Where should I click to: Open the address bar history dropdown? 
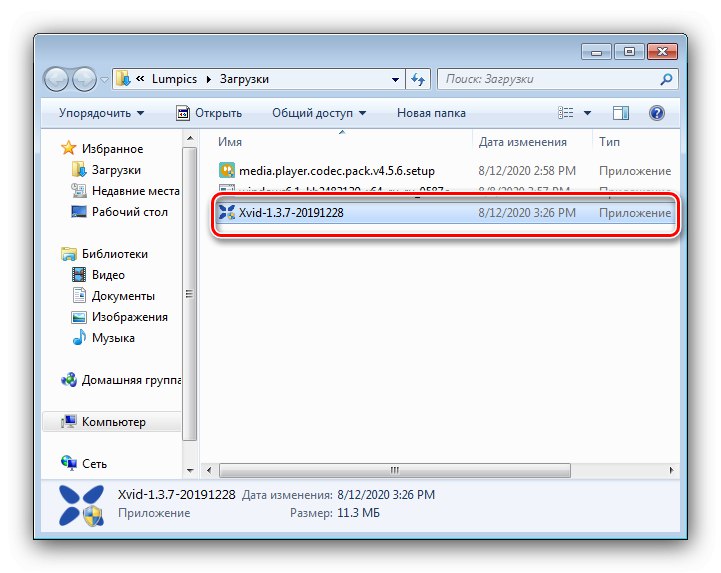tap(395, 80)
